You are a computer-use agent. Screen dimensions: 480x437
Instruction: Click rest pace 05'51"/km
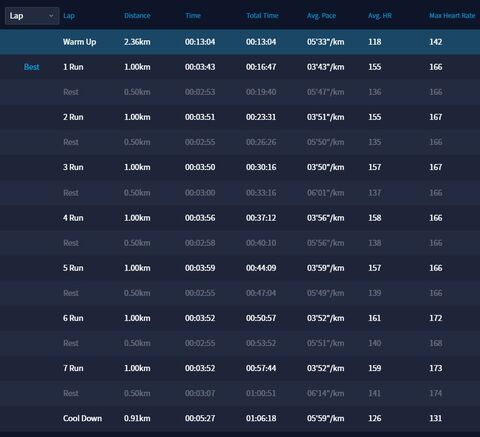pos(326,343)
